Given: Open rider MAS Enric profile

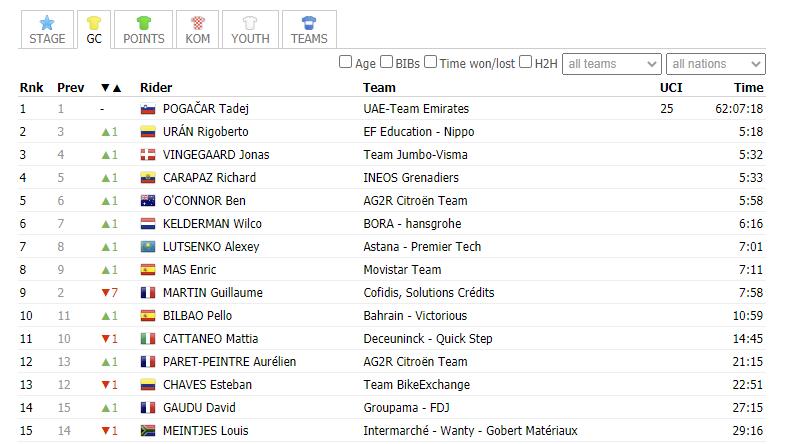Looking at the screenshot, I should click(189, 270).
